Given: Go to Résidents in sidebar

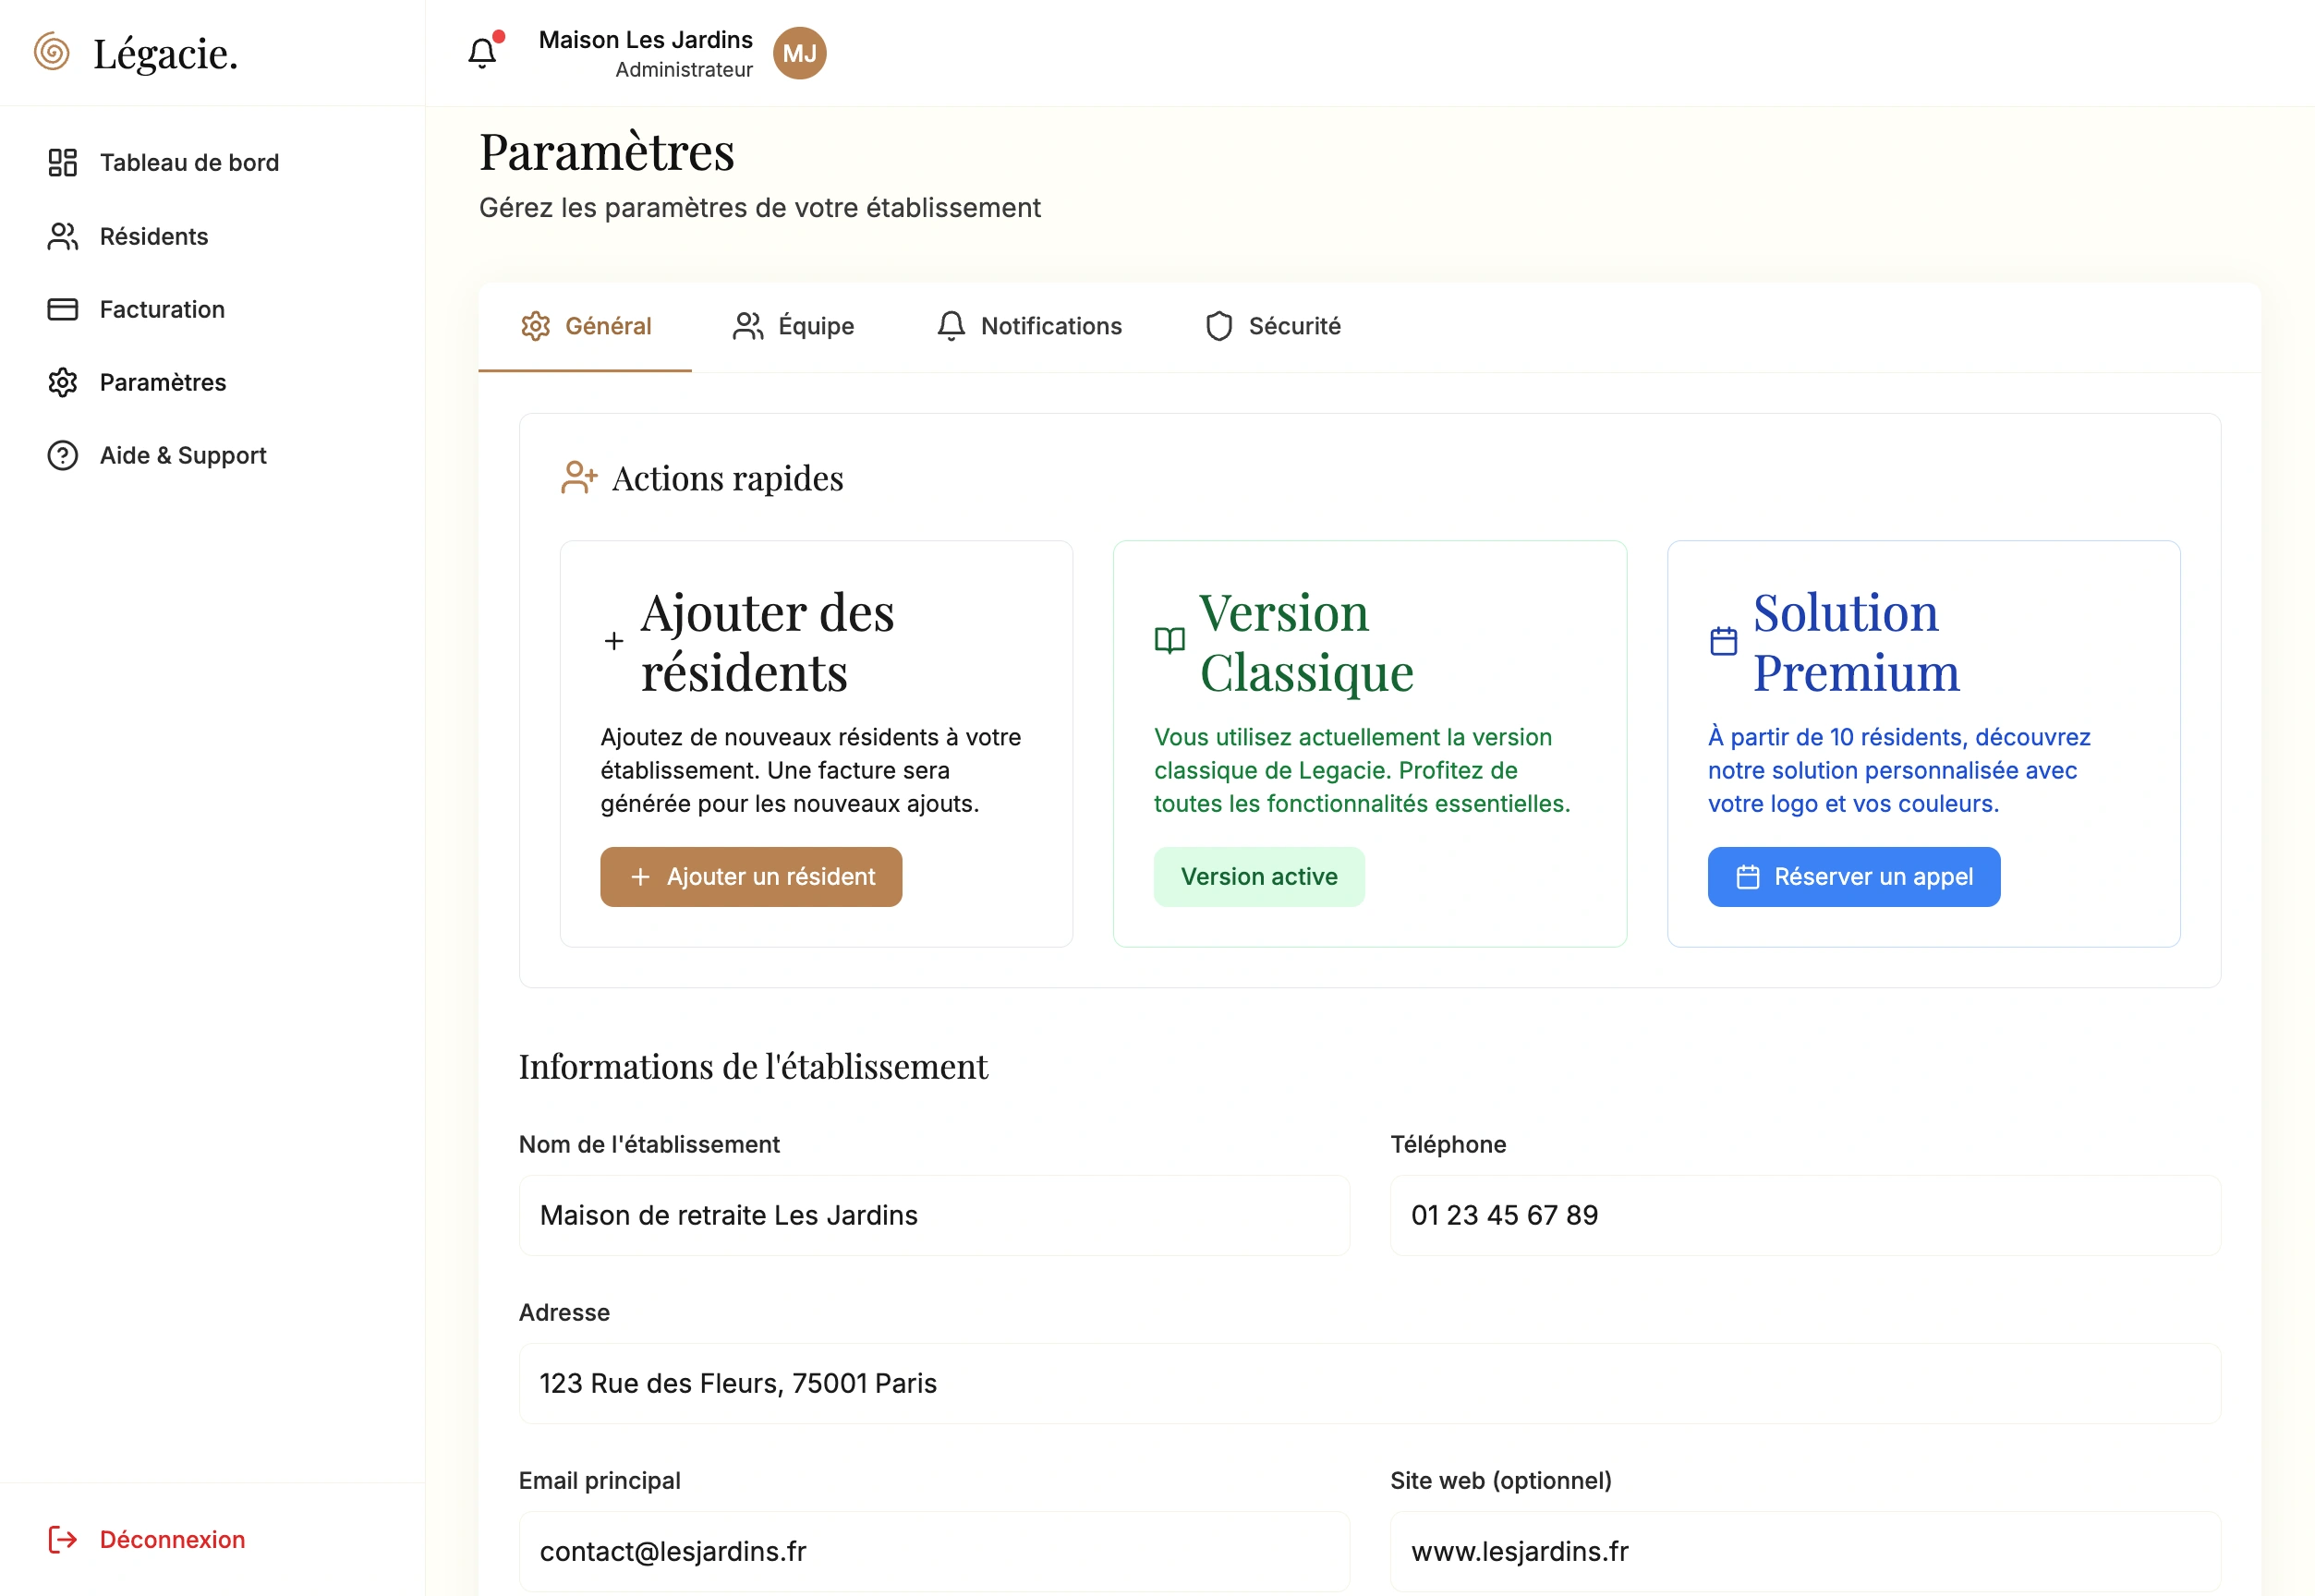Looking at the screenshot, I should coord(153,236).
